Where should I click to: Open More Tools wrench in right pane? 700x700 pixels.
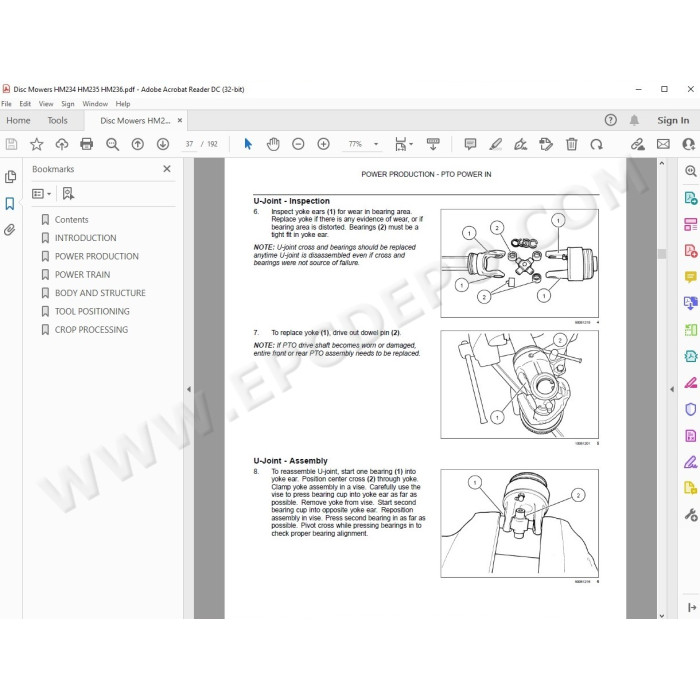[691, 515]
